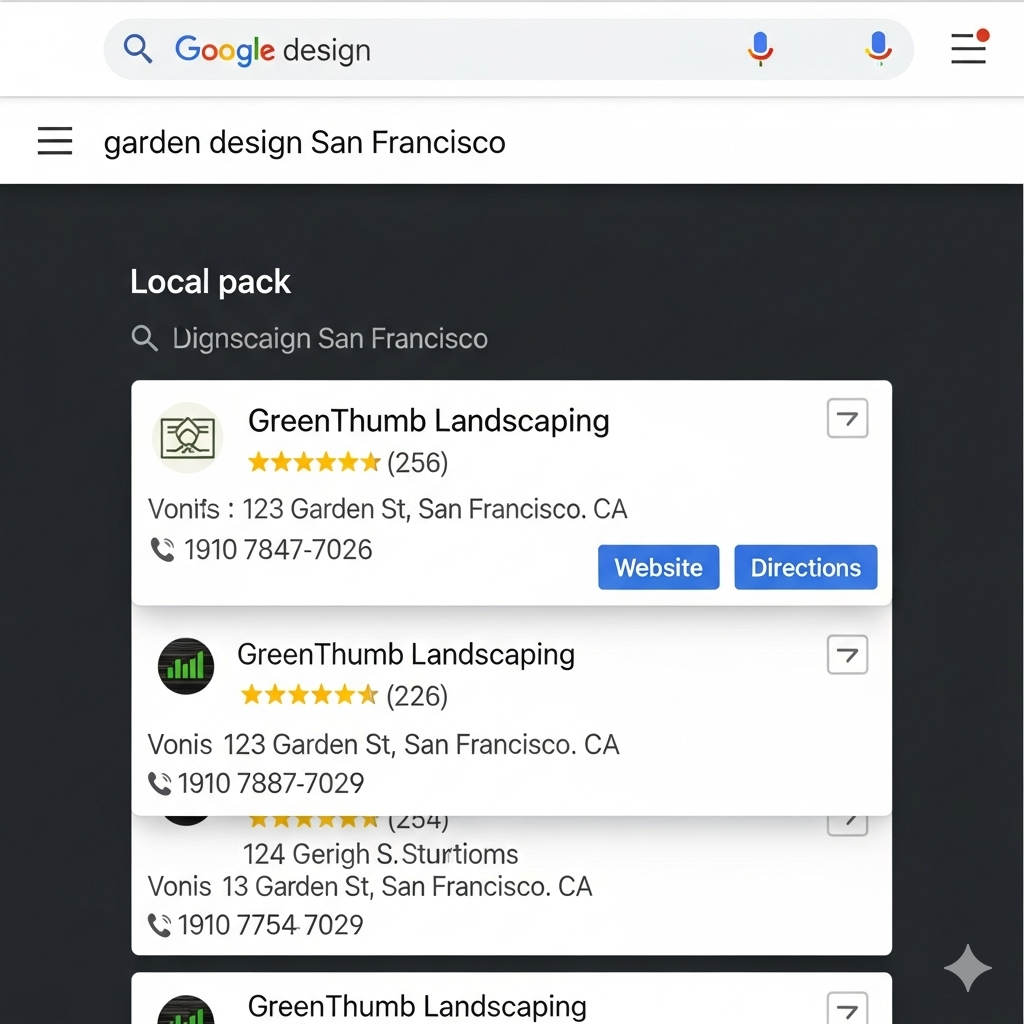Open the menu icon with the red notification dot
The image size is (1024, 1024).
click(969, 47)
